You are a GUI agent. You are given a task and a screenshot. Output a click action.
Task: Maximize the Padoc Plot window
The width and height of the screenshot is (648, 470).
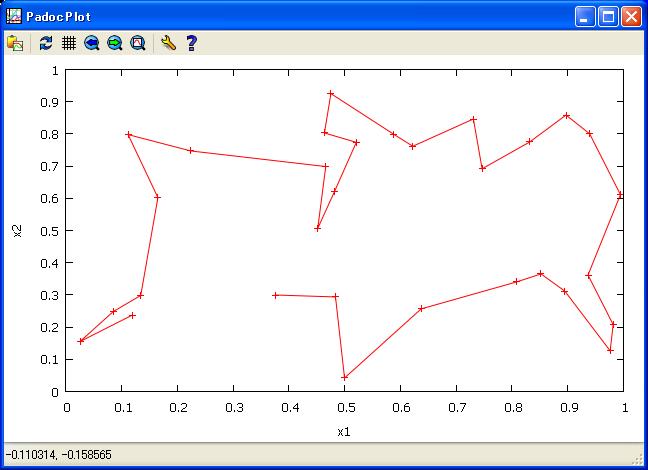608,16
